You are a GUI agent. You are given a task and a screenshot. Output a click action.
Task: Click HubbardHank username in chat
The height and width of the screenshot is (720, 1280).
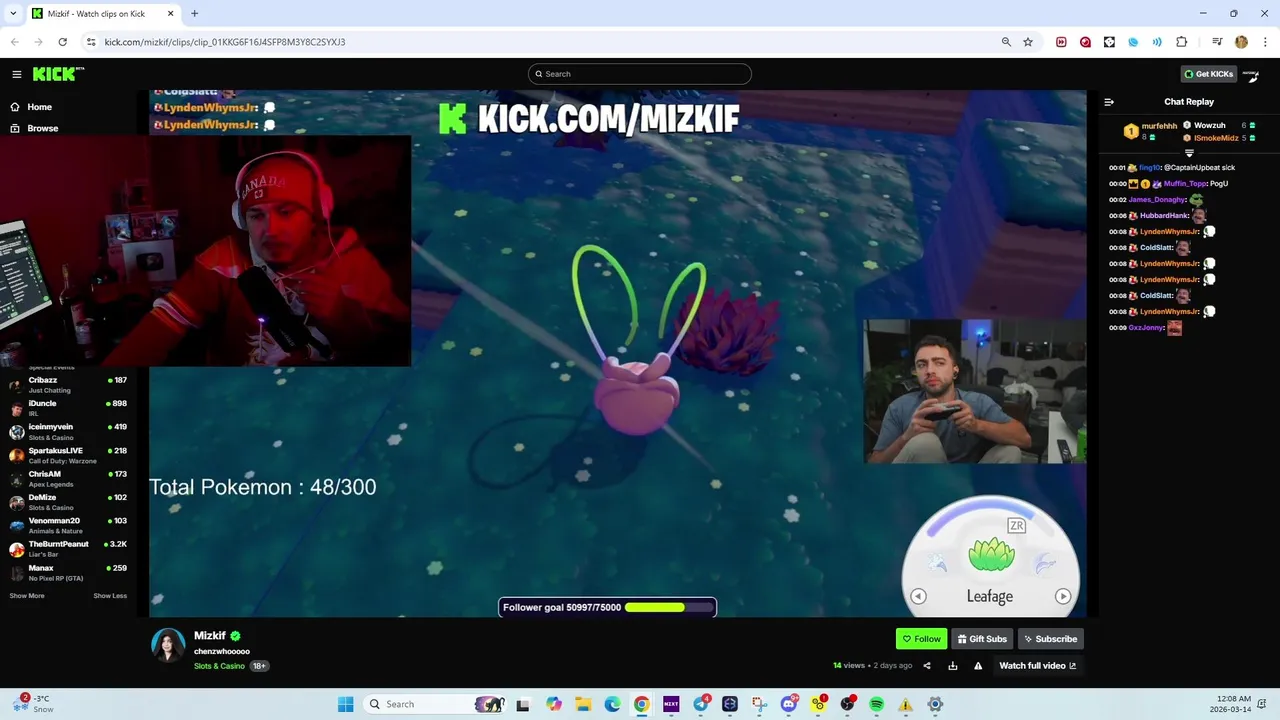click(x=1164, y=216)
